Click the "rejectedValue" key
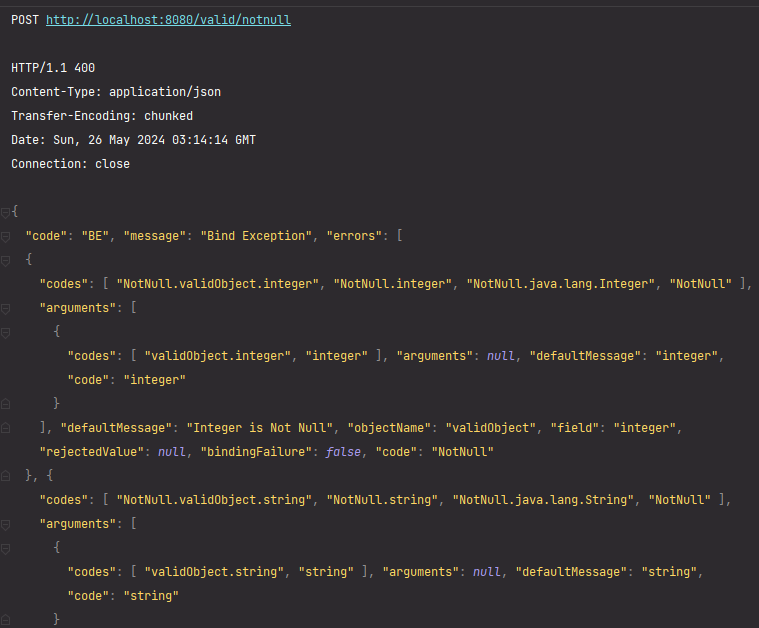This screenshot has width=759, height=628. pyautogui.click(x=92, y=452)
